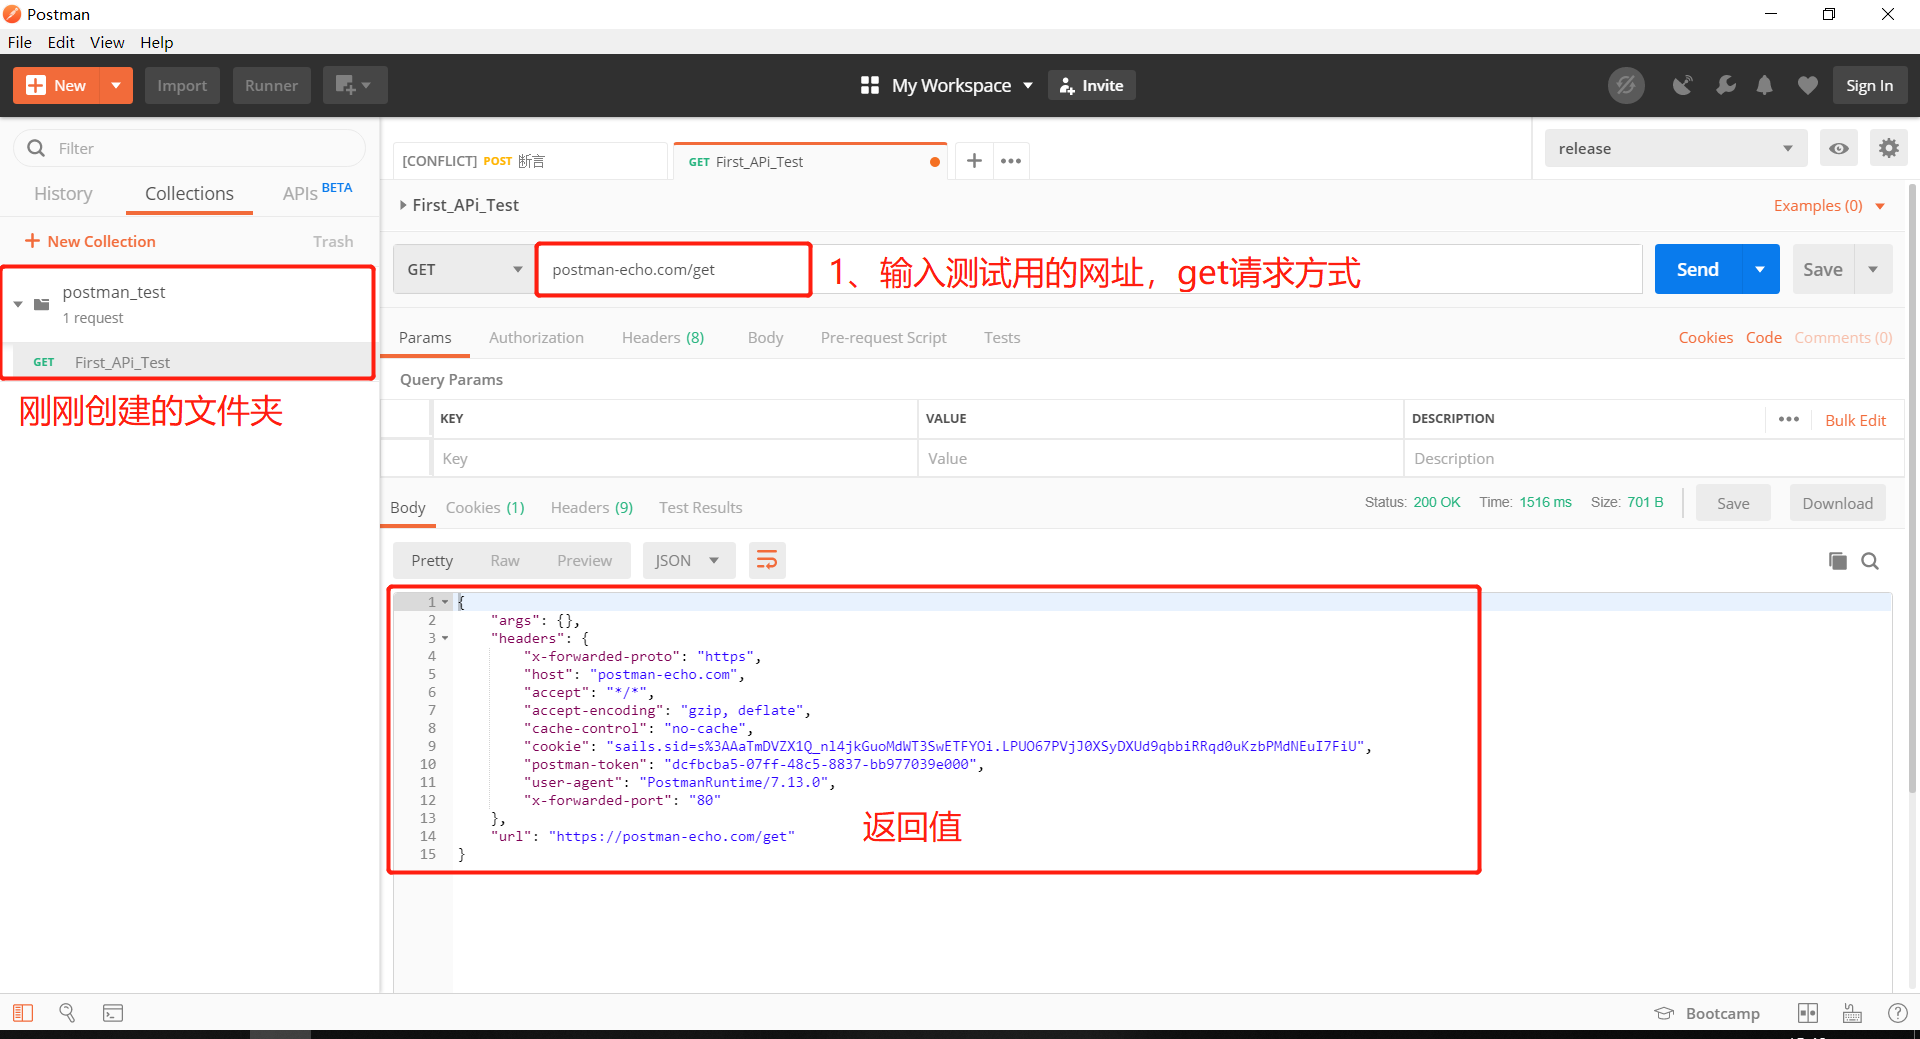Click the Value input cell
The image size is (1920, 1039).
pyautogui.click(x=1160, y=458)
